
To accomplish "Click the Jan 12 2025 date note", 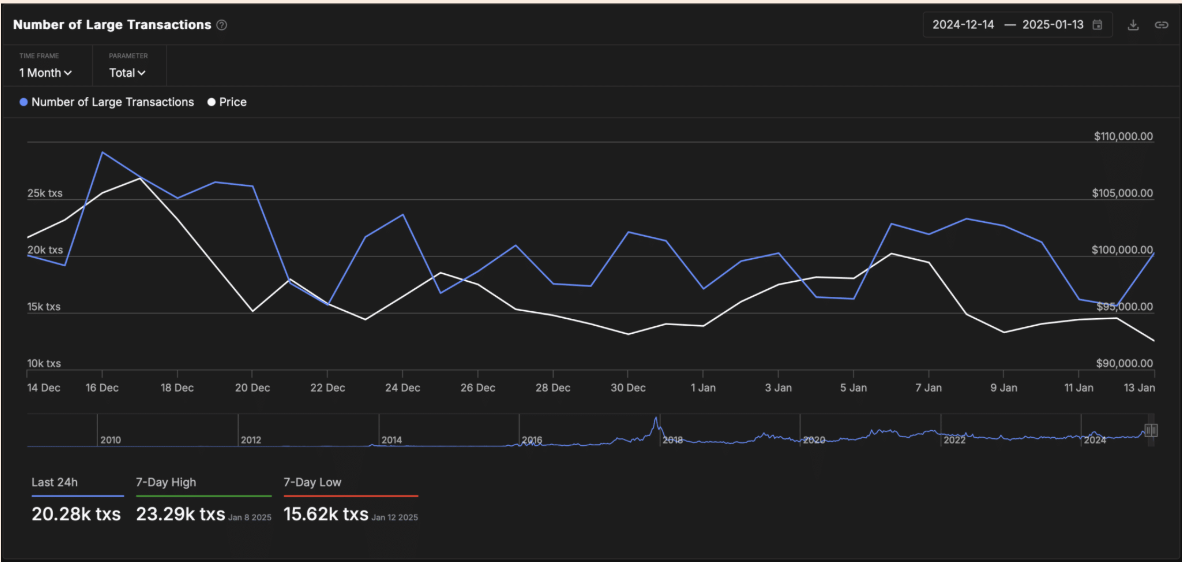I will tap(395, 518).
